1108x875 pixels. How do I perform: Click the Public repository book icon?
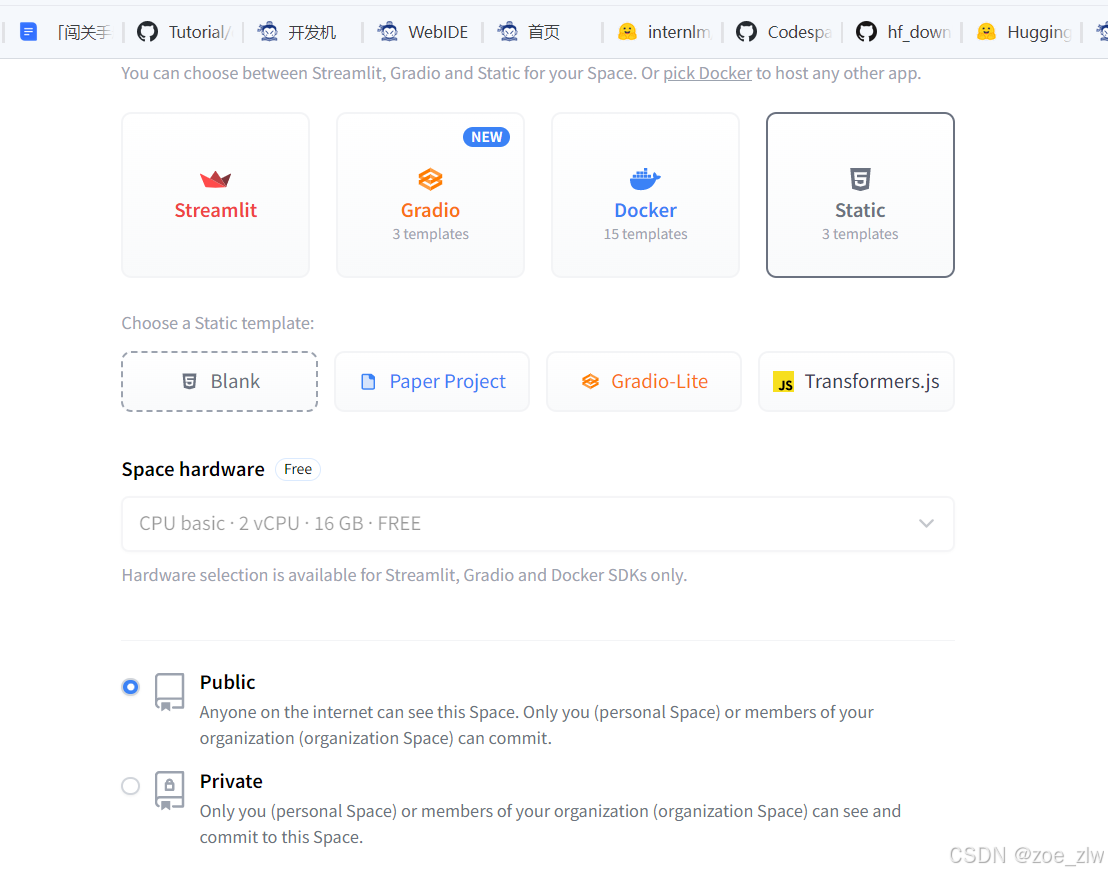[170, 692]
